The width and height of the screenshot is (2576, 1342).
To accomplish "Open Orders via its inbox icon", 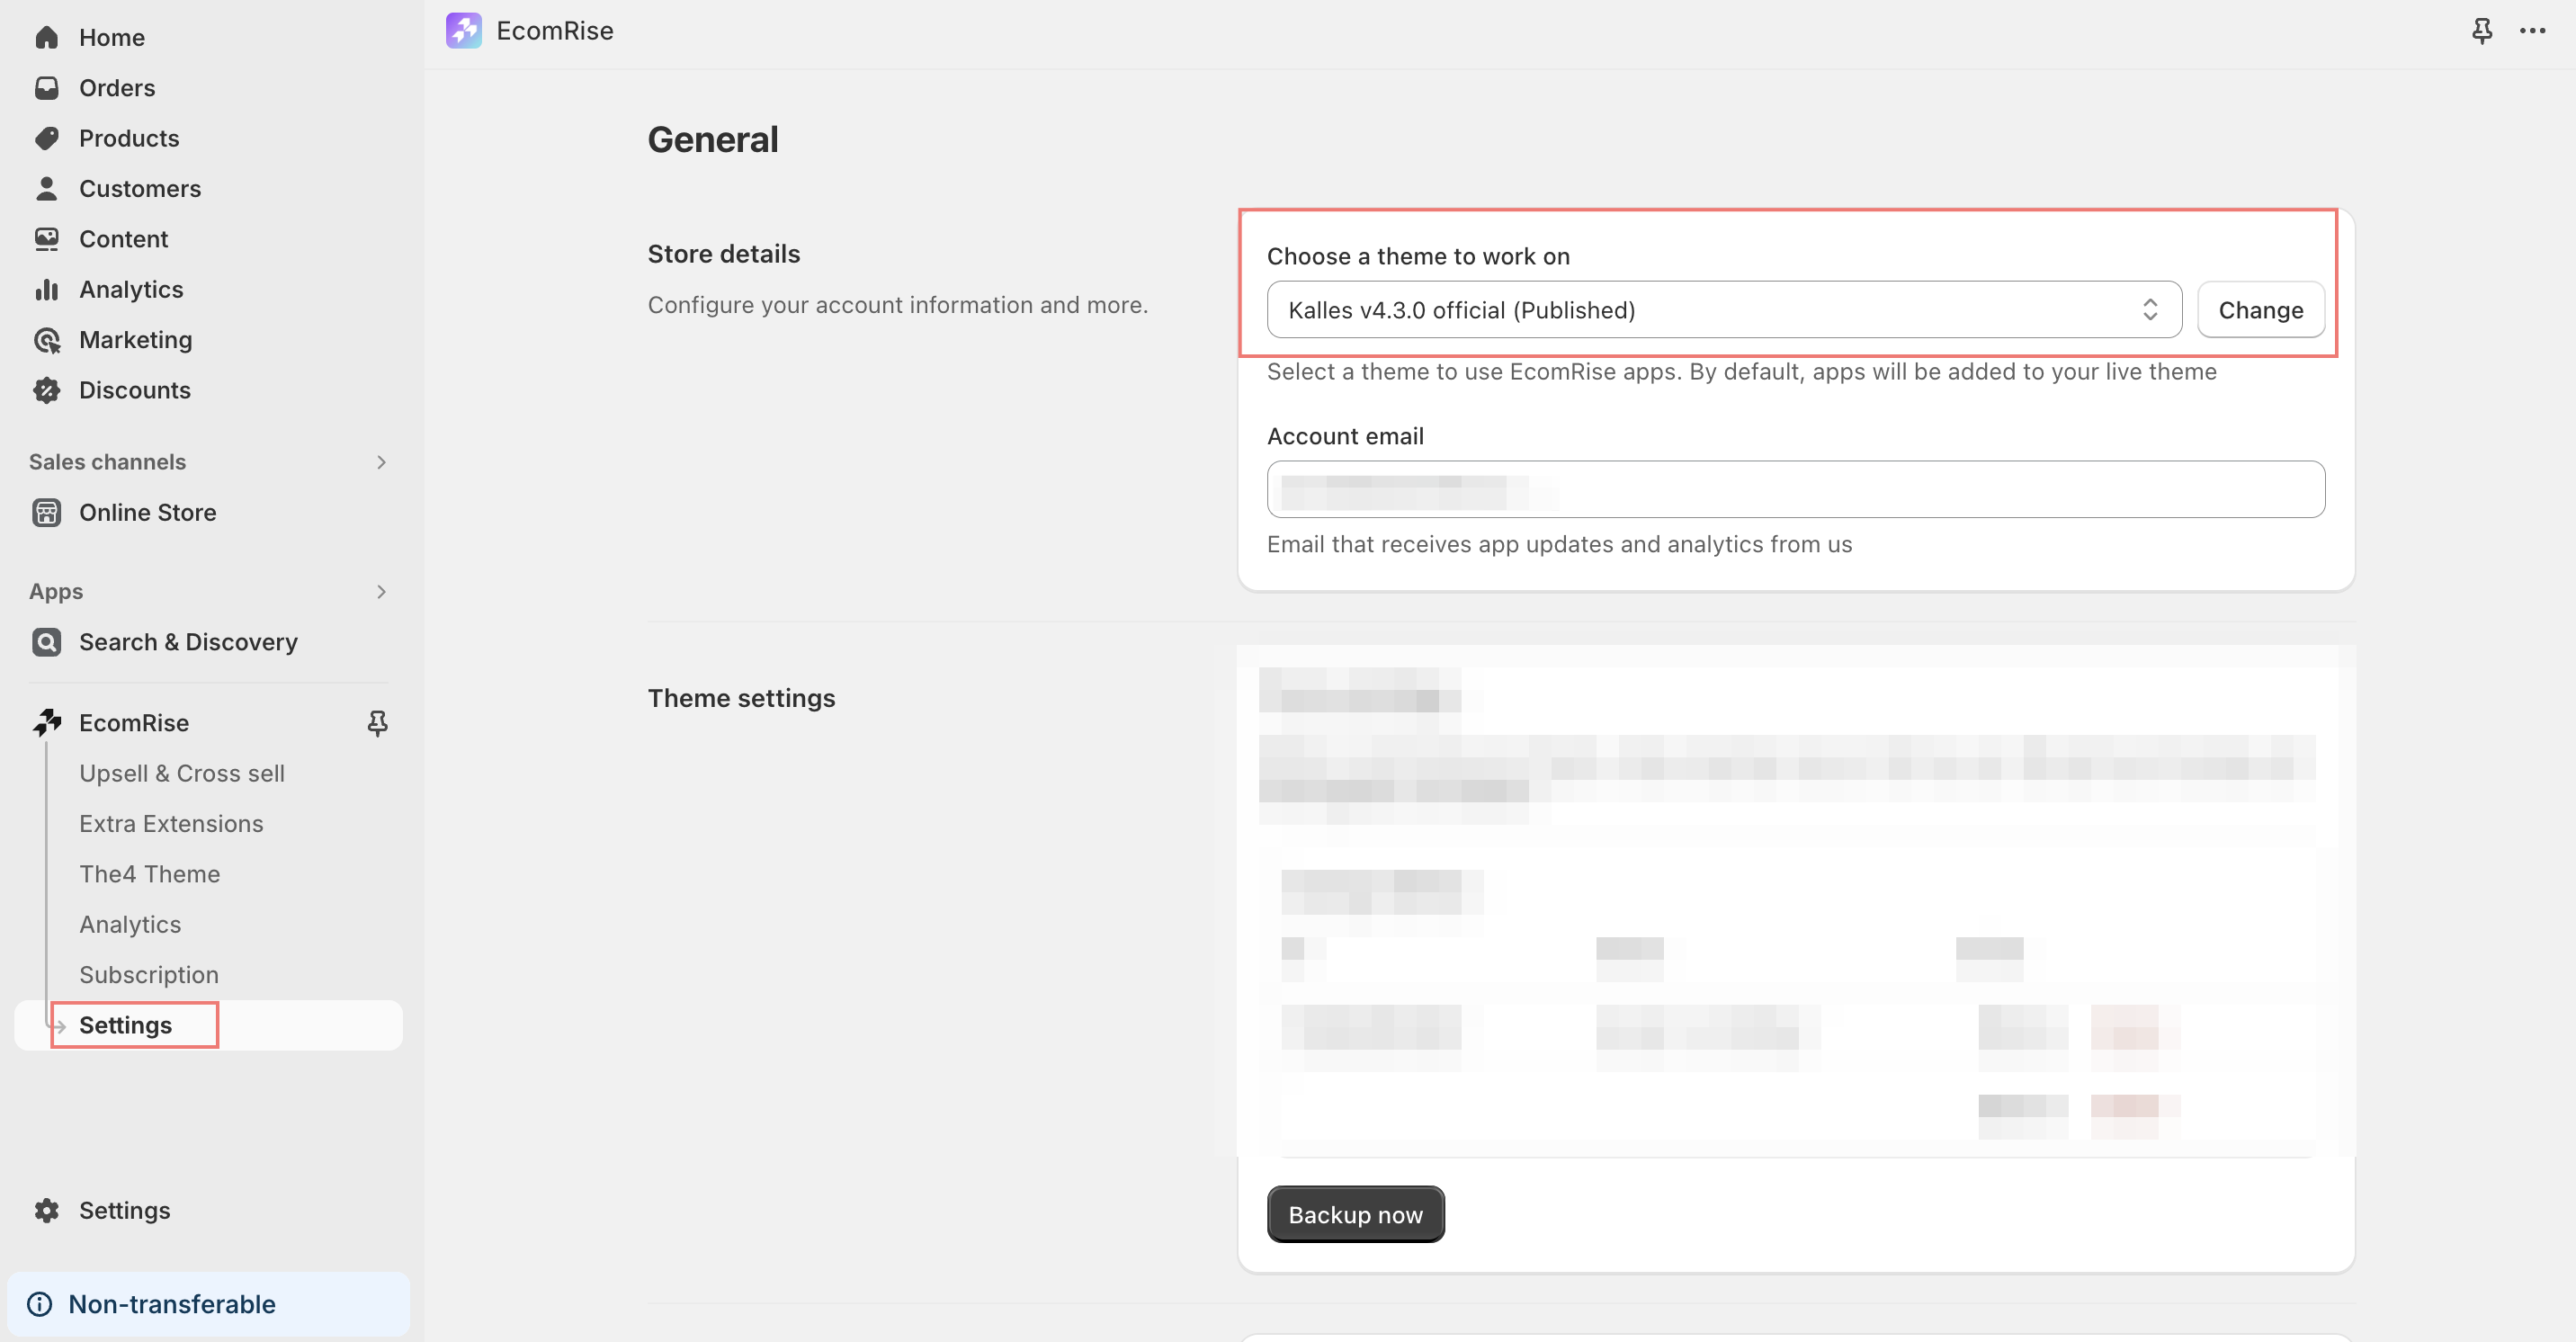I will pos(46,88).
